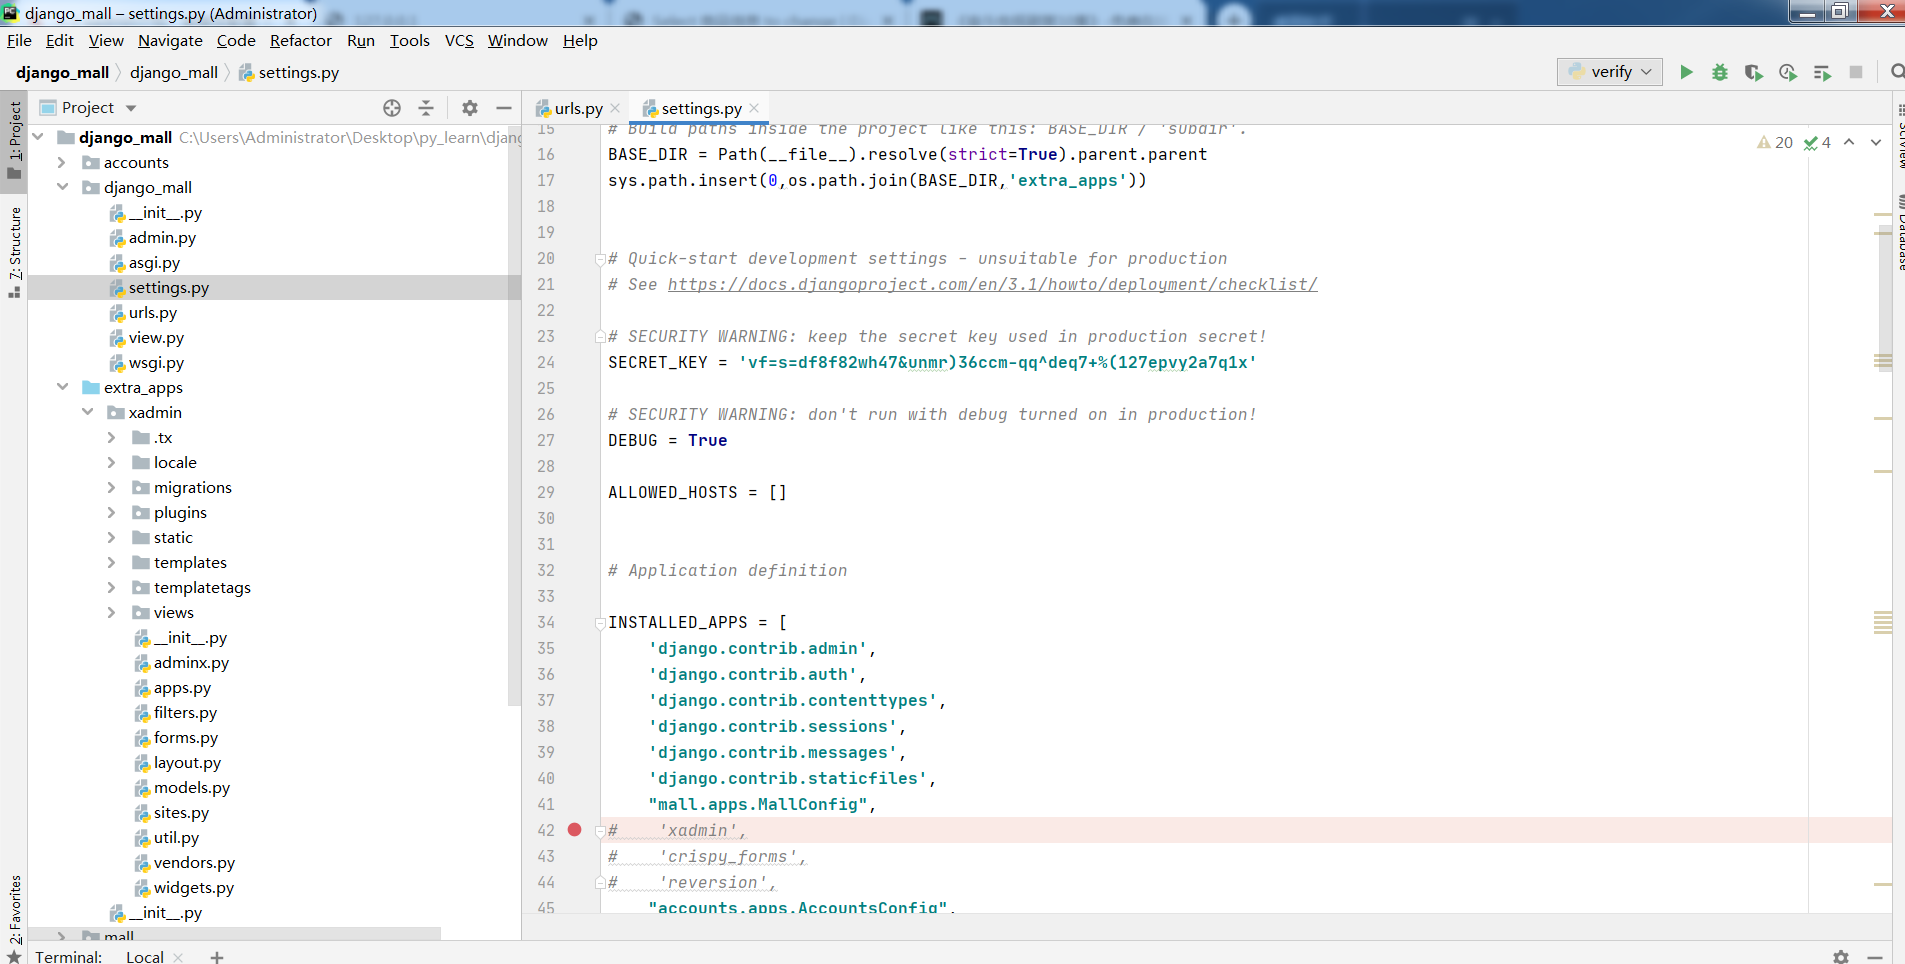
Task: Click the SECRET_KEY line 24
Action: [932, 362]
